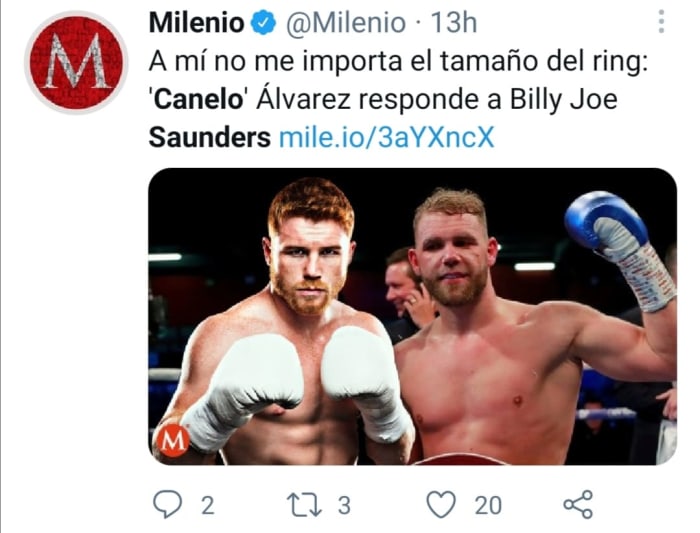700x533 pixels.
Task: Click the reply count showing 2
Action: [x=207, y=505]
